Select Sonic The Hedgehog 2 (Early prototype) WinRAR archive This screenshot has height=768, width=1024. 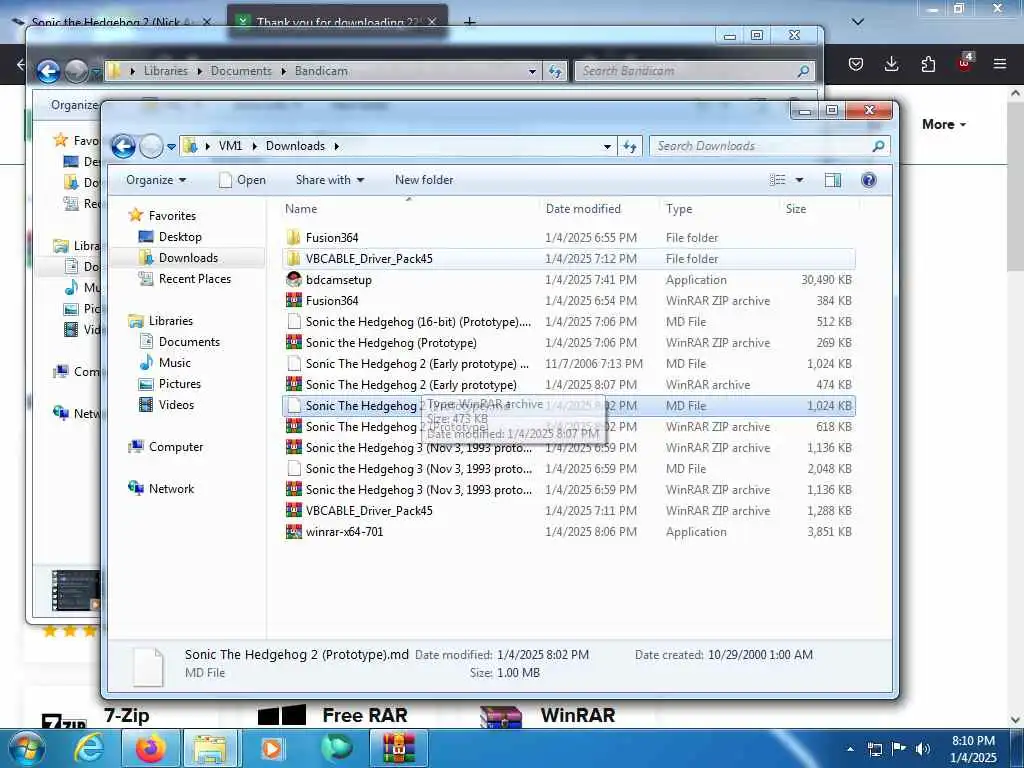[568, 384]
